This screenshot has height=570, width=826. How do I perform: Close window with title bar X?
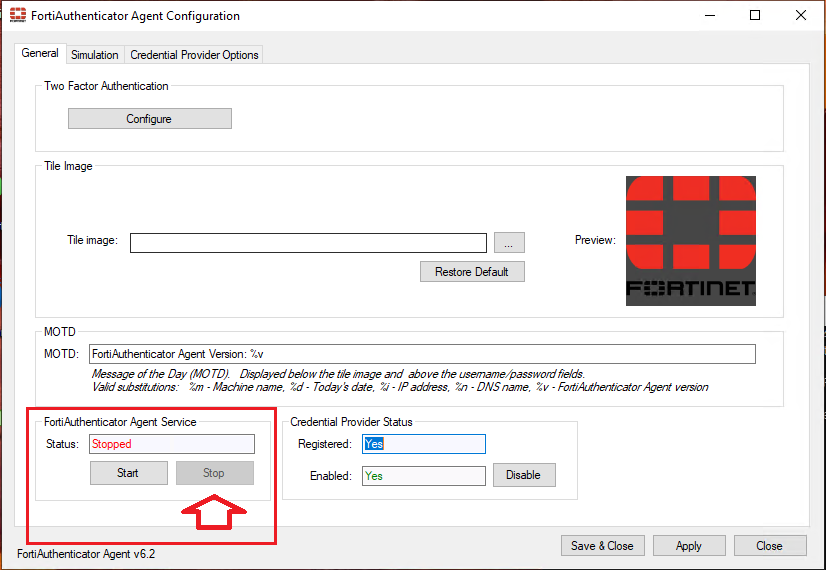click(801, 15)
